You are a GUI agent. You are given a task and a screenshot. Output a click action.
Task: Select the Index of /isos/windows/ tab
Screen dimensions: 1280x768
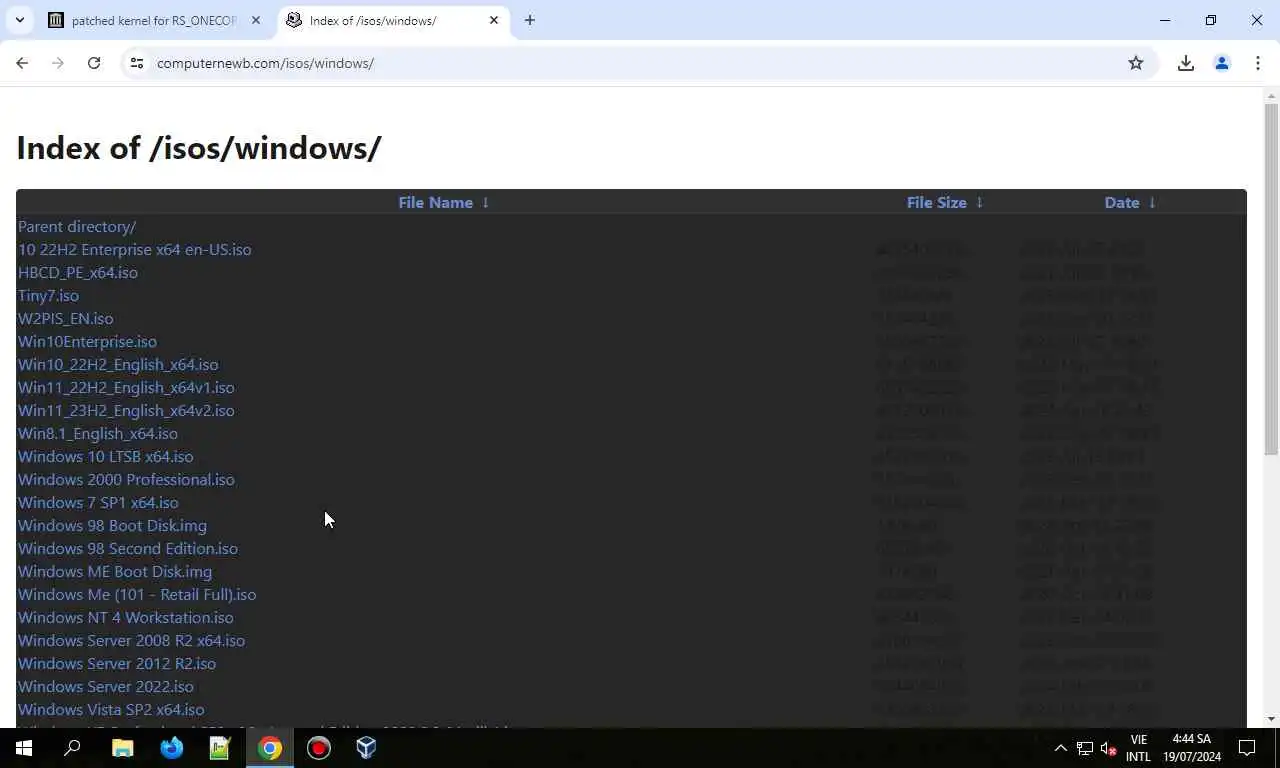[394, 20]
